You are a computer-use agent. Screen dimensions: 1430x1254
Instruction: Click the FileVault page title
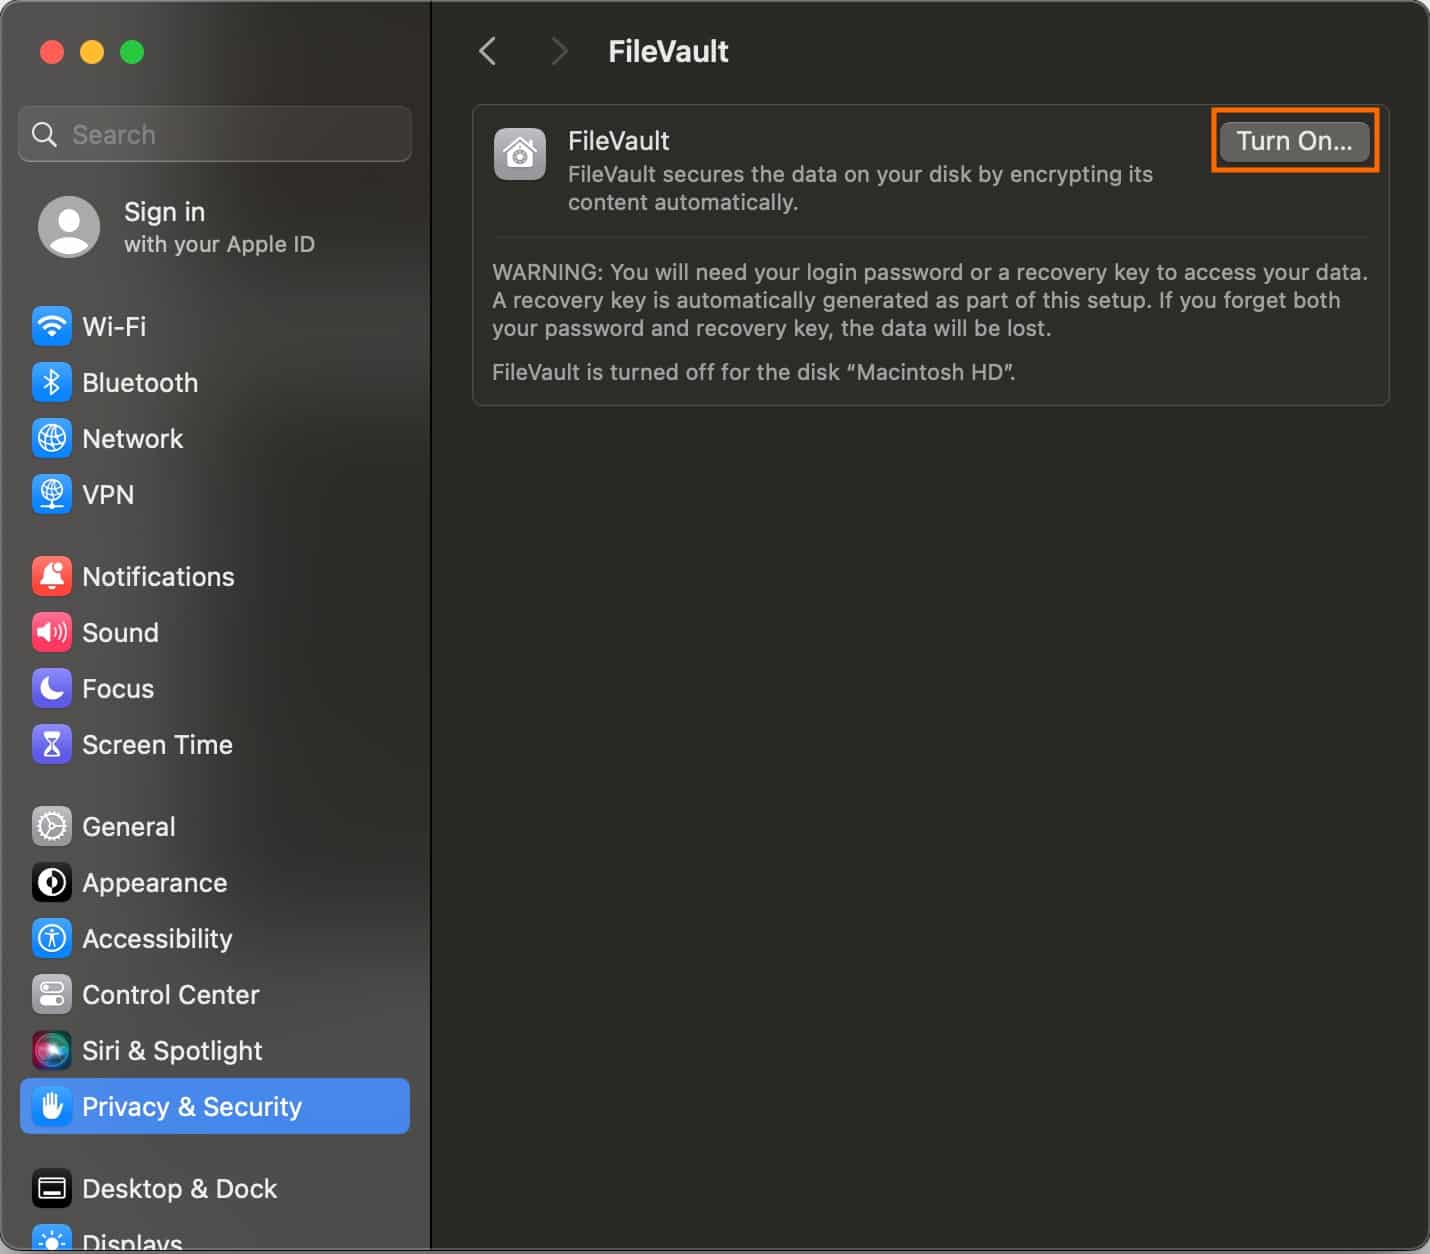(x=668, y=51)
